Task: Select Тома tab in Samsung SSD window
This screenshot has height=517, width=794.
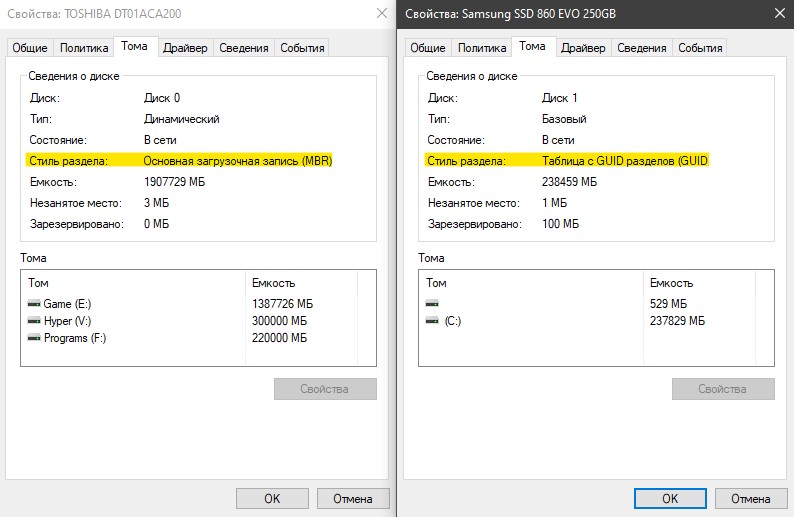Action: click(x=533, y=46)
